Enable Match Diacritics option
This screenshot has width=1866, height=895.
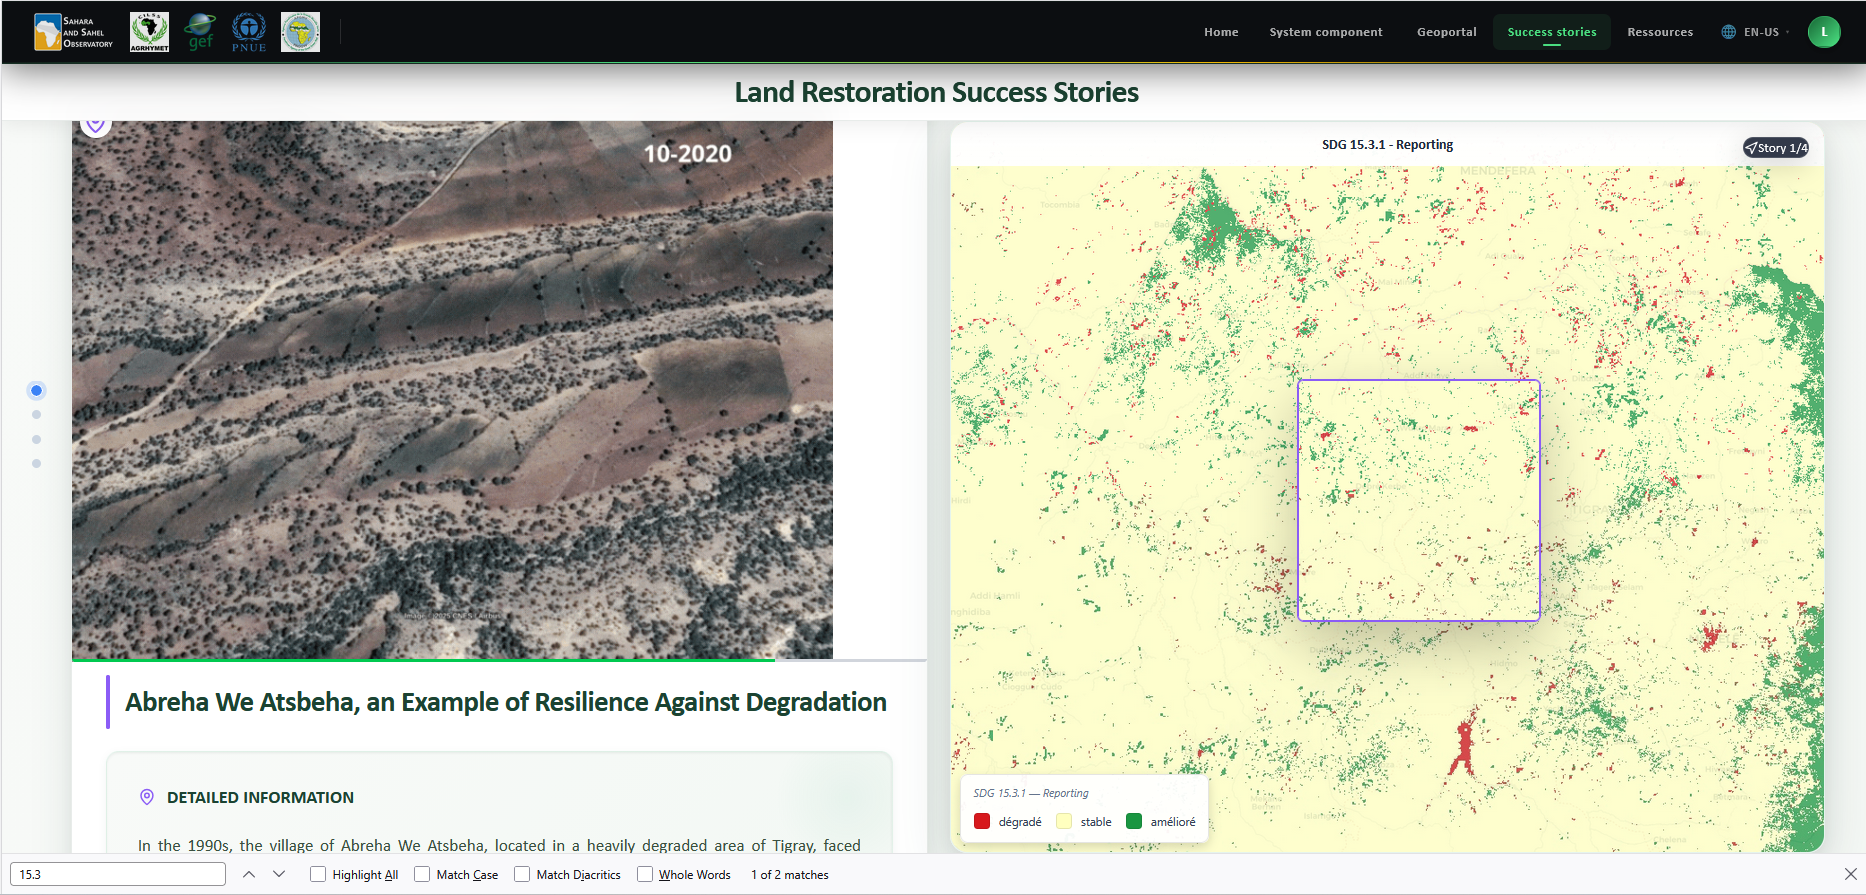tap(522, 874)
